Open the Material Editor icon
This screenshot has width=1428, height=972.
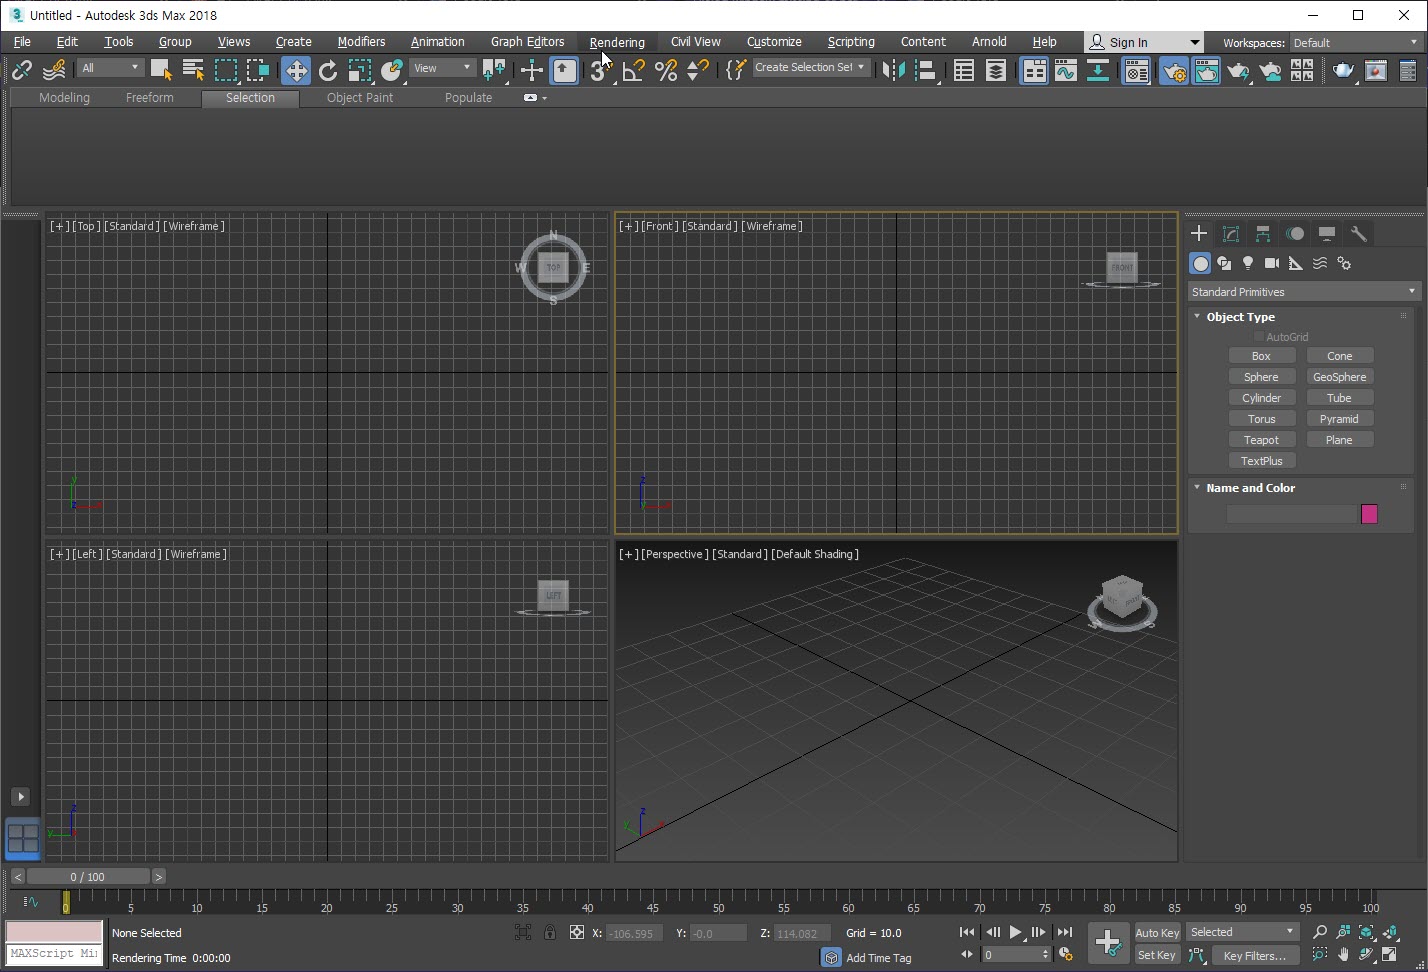pos(1136,70)
